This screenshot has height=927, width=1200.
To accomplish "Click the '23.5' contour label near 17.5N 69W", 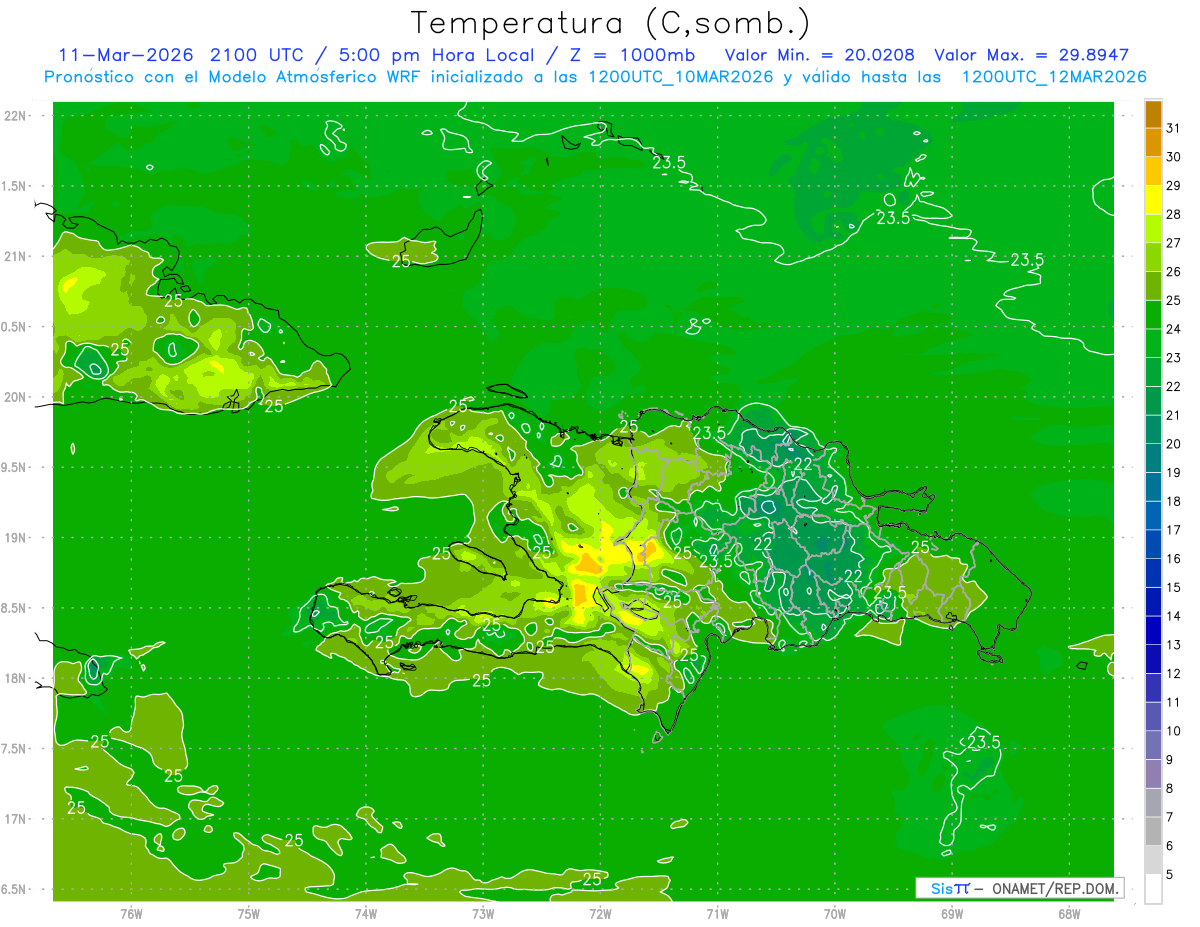I will point(984,742).
